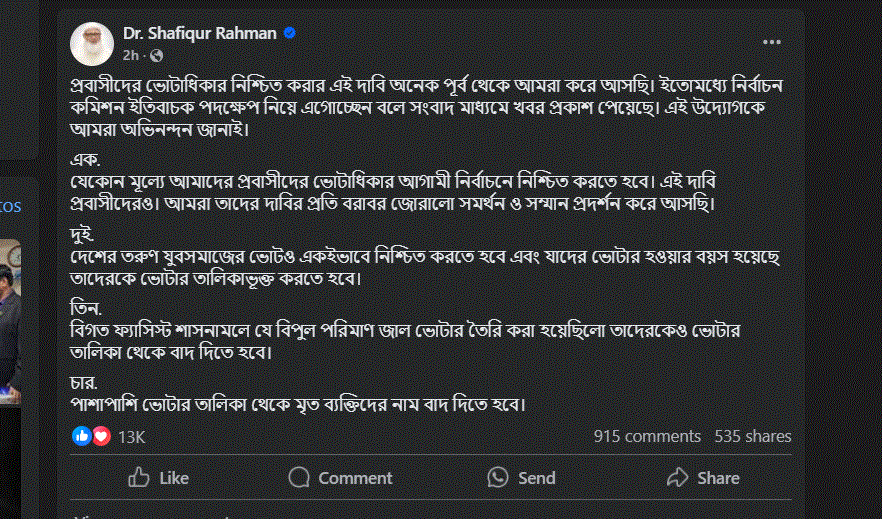Click the 'এক.' heading in the post
The height and width of the screenshot is (519, 882).
coord(84,160)
